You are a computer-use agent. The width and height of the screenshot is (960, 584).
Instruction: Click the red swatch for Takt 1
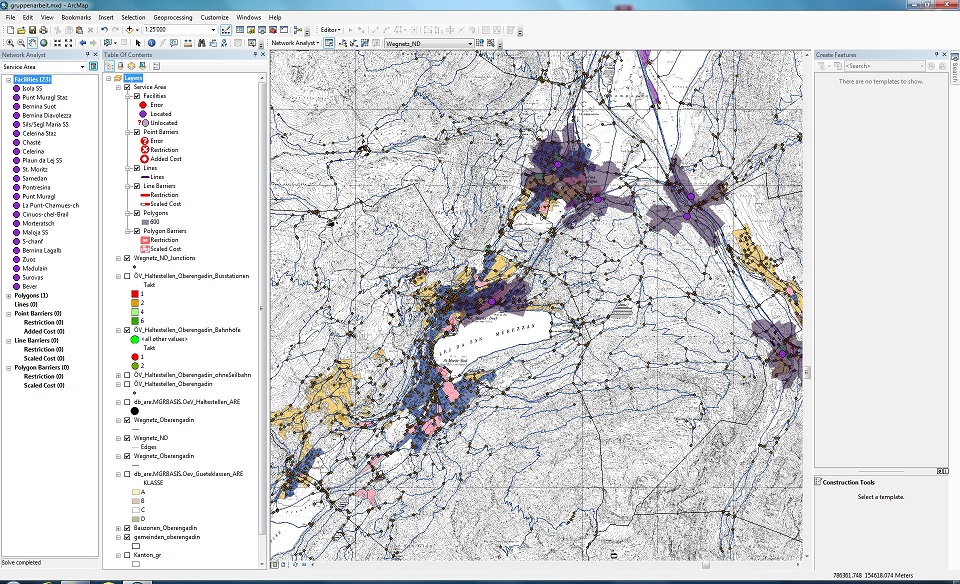point(136,293)
